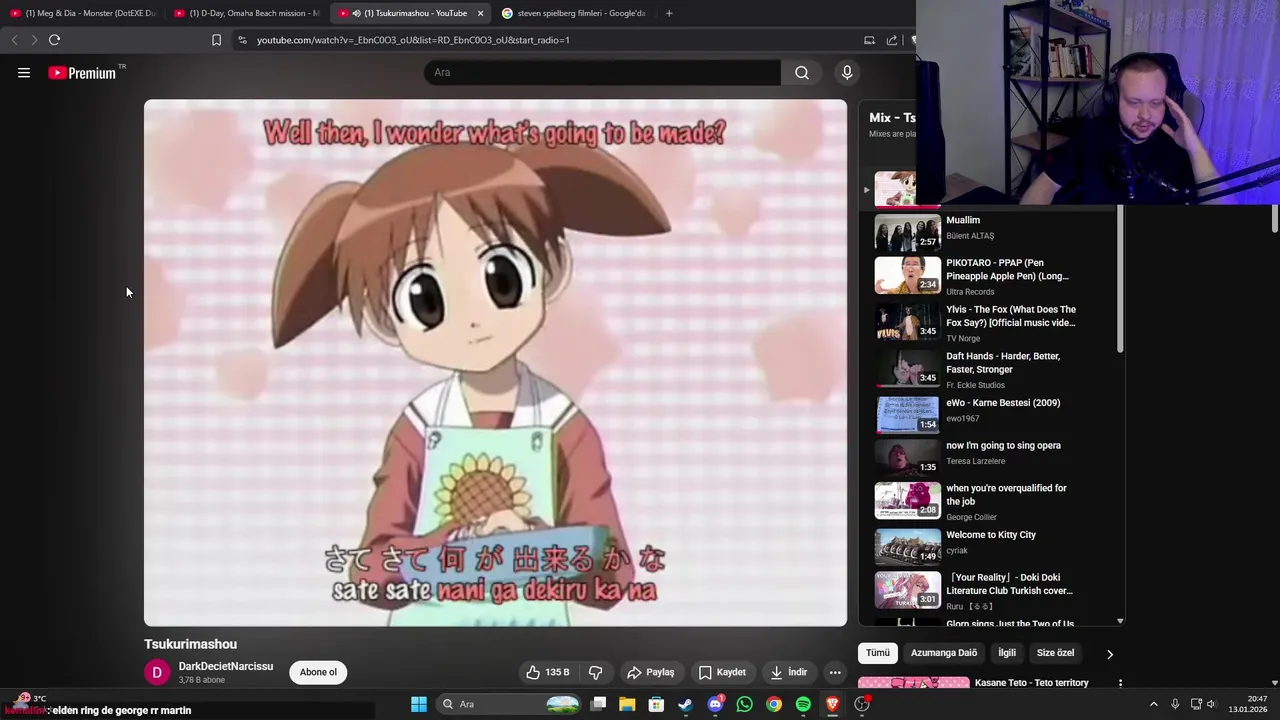This screenshot has width=1280, height=720.
Task: Play Daft Hands Harder Better Faster Stronger
Action: 985,369
